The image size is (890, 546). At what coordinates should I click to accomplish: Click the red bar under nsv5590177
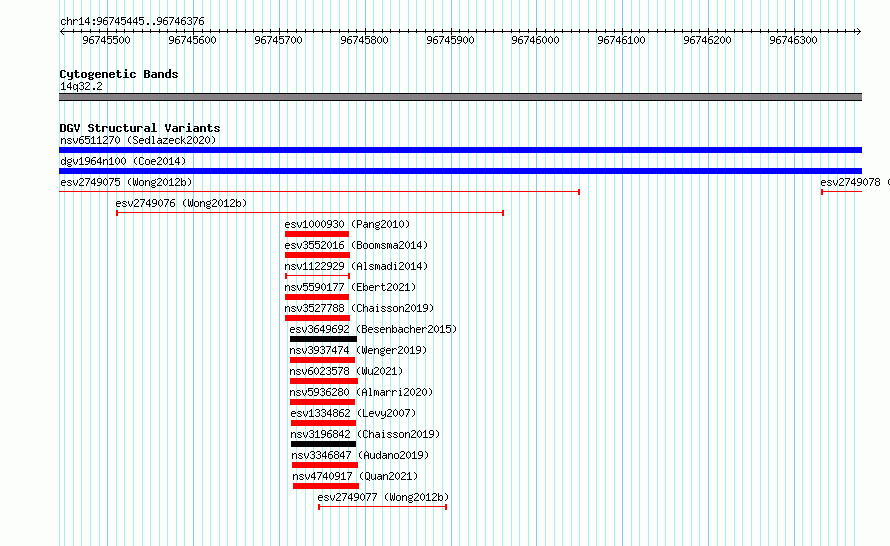(x=317, y=297)
